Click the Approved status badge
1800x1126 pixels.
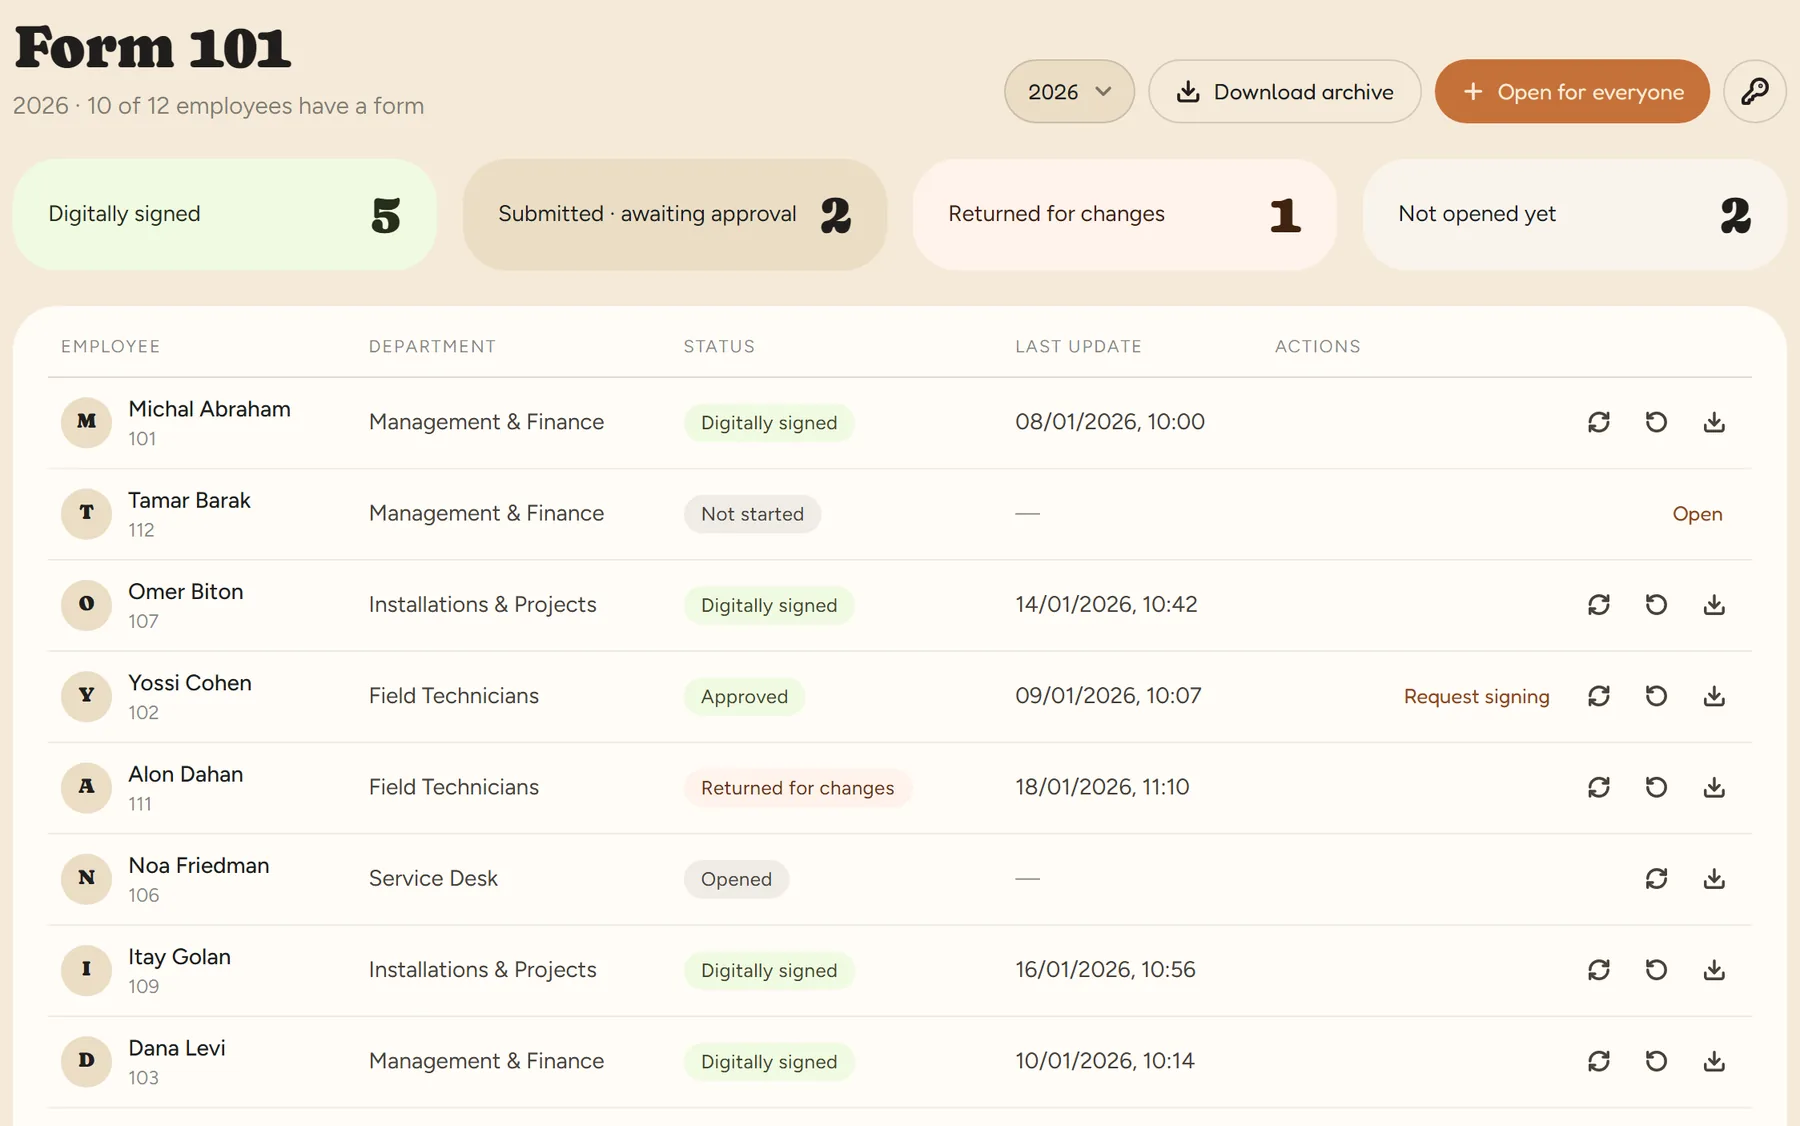click(744, 696)
